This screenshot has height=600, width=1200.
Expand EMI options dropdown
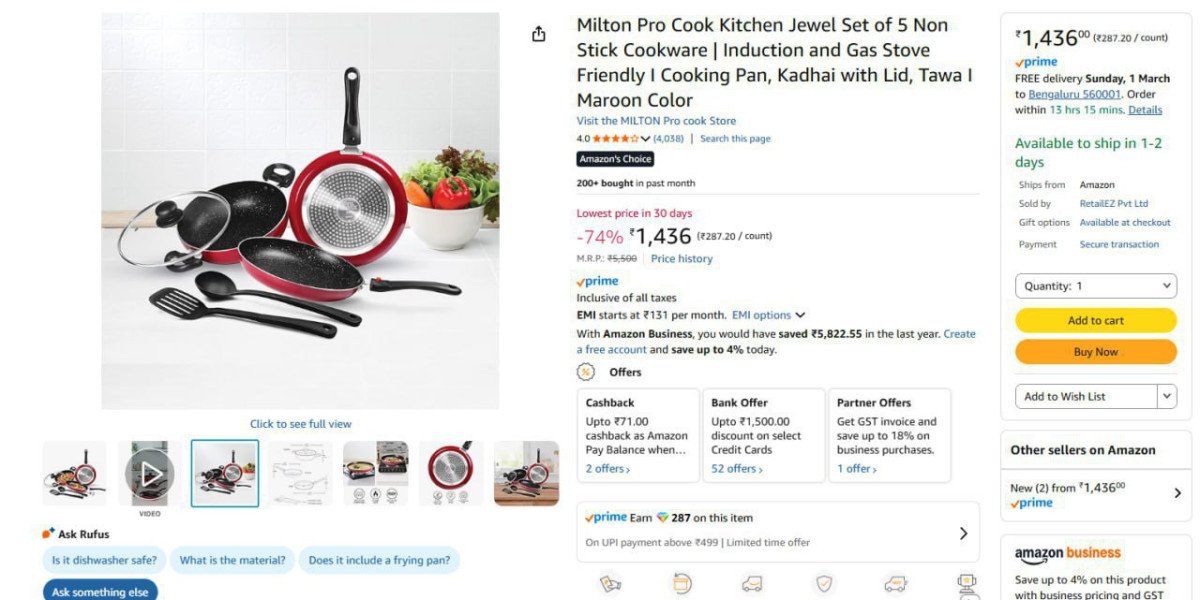(x=768, y=315)
